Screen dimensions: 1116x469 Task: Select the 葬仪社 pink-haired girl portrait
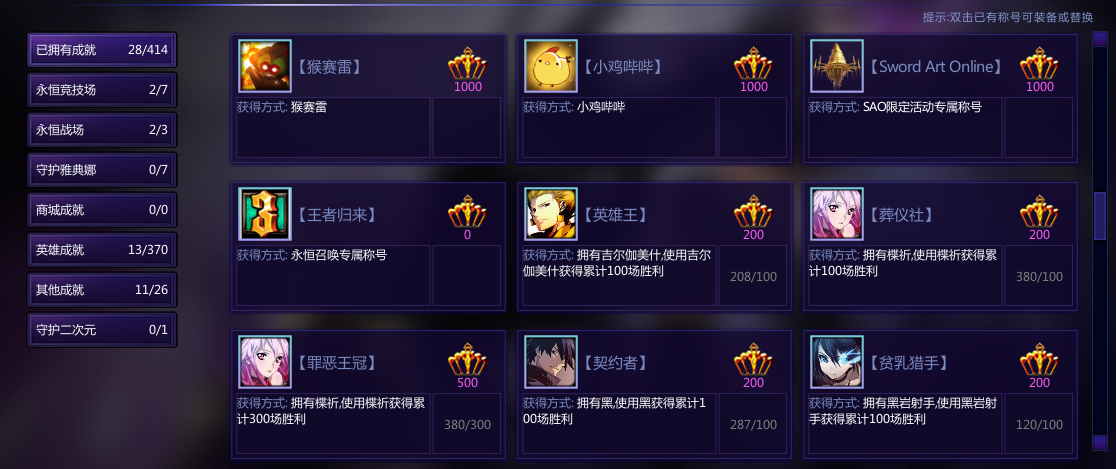[837, 214]
